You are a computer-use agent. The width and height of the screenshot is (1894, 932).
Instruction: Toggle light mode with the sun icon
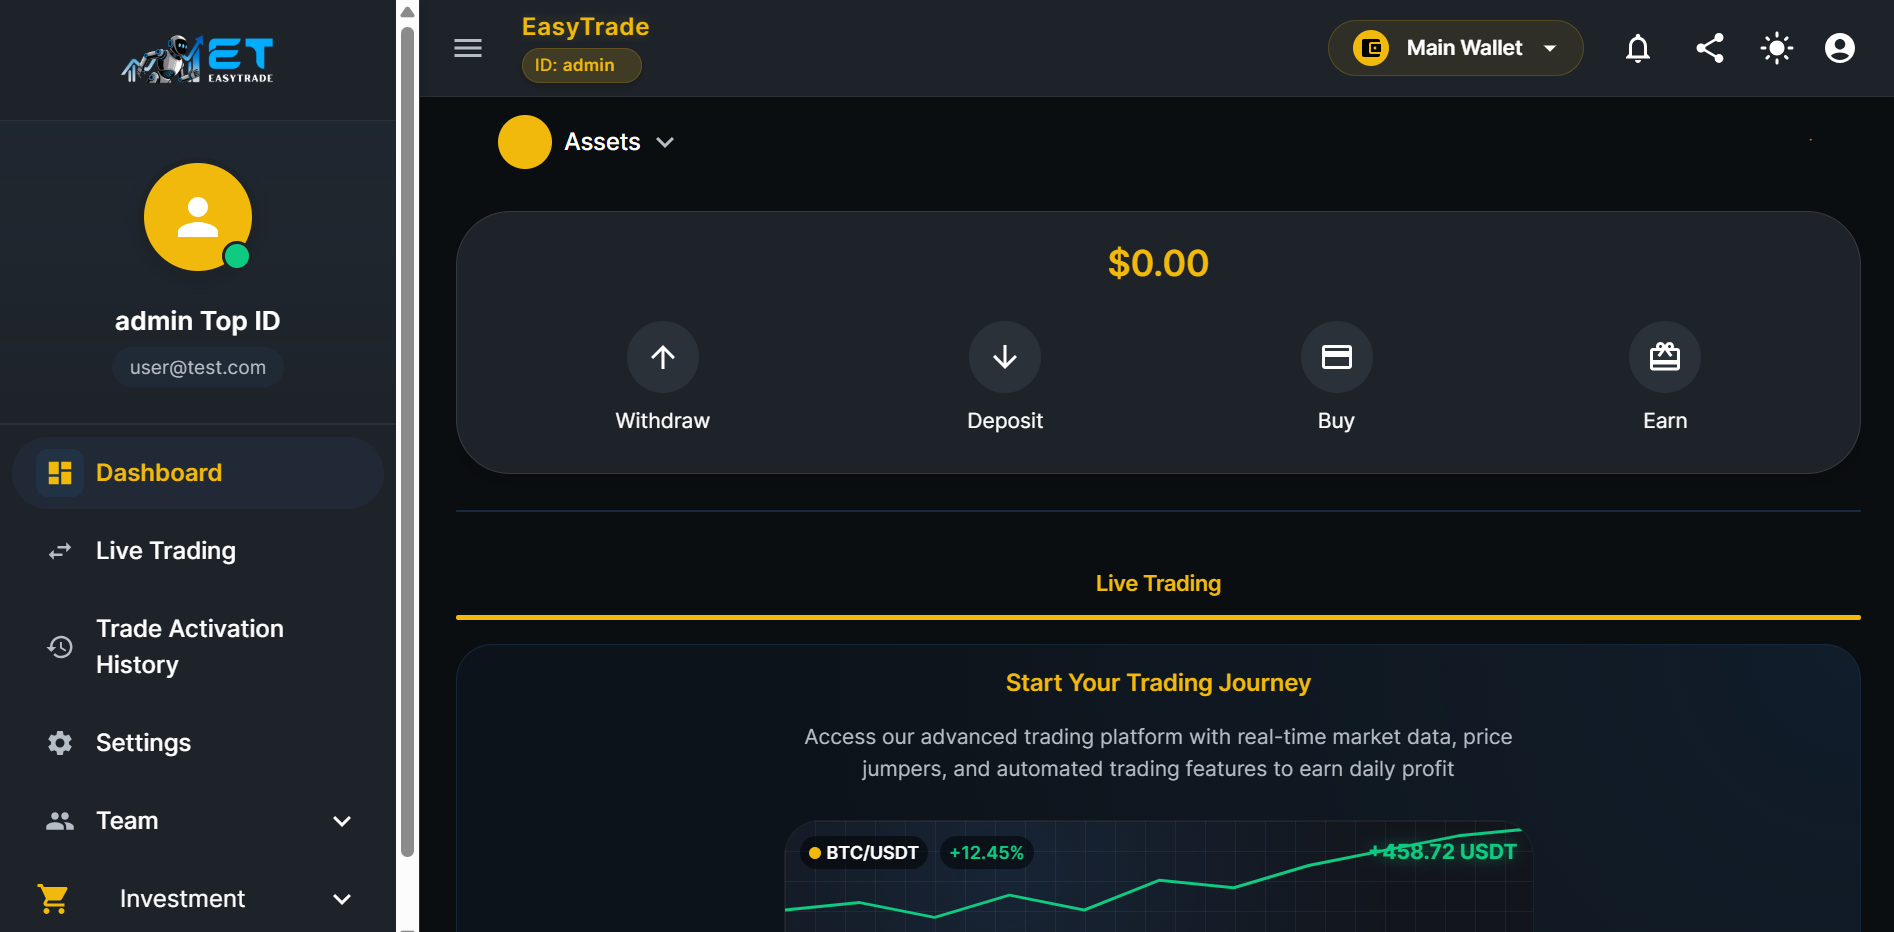1776,48
